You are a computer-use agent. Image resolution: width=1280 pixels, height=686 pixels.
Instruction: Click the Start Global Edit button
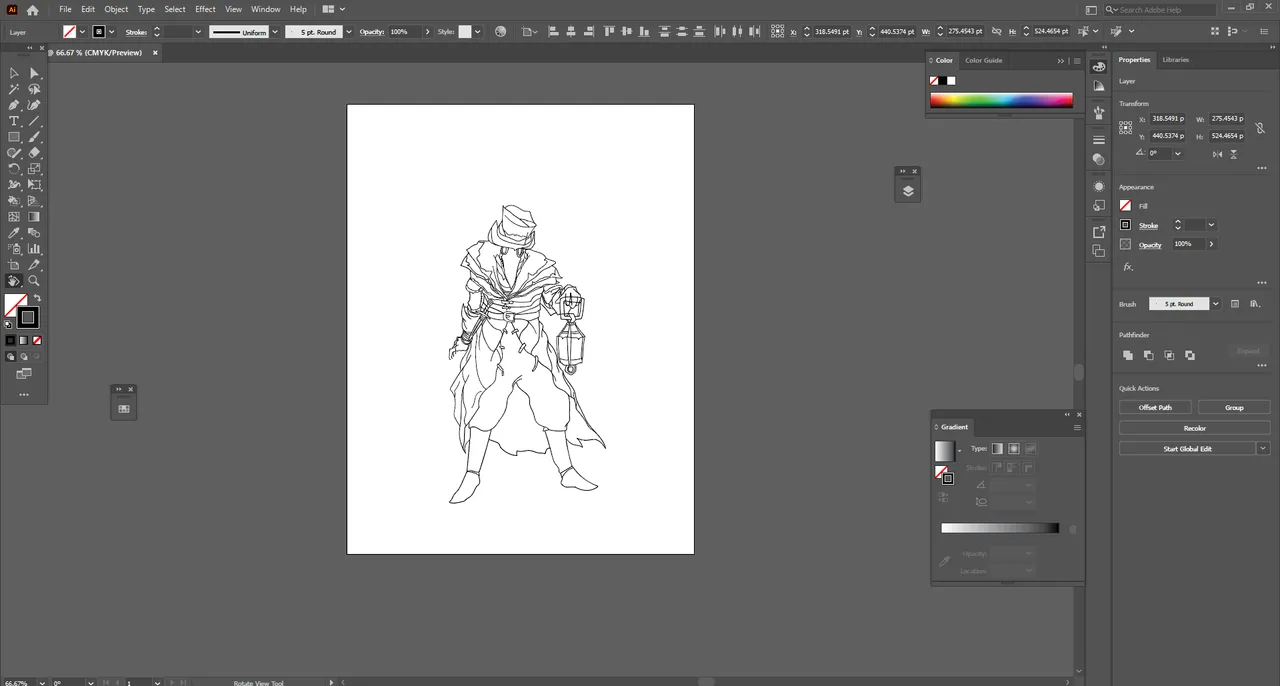click(x=1187, y=449)
